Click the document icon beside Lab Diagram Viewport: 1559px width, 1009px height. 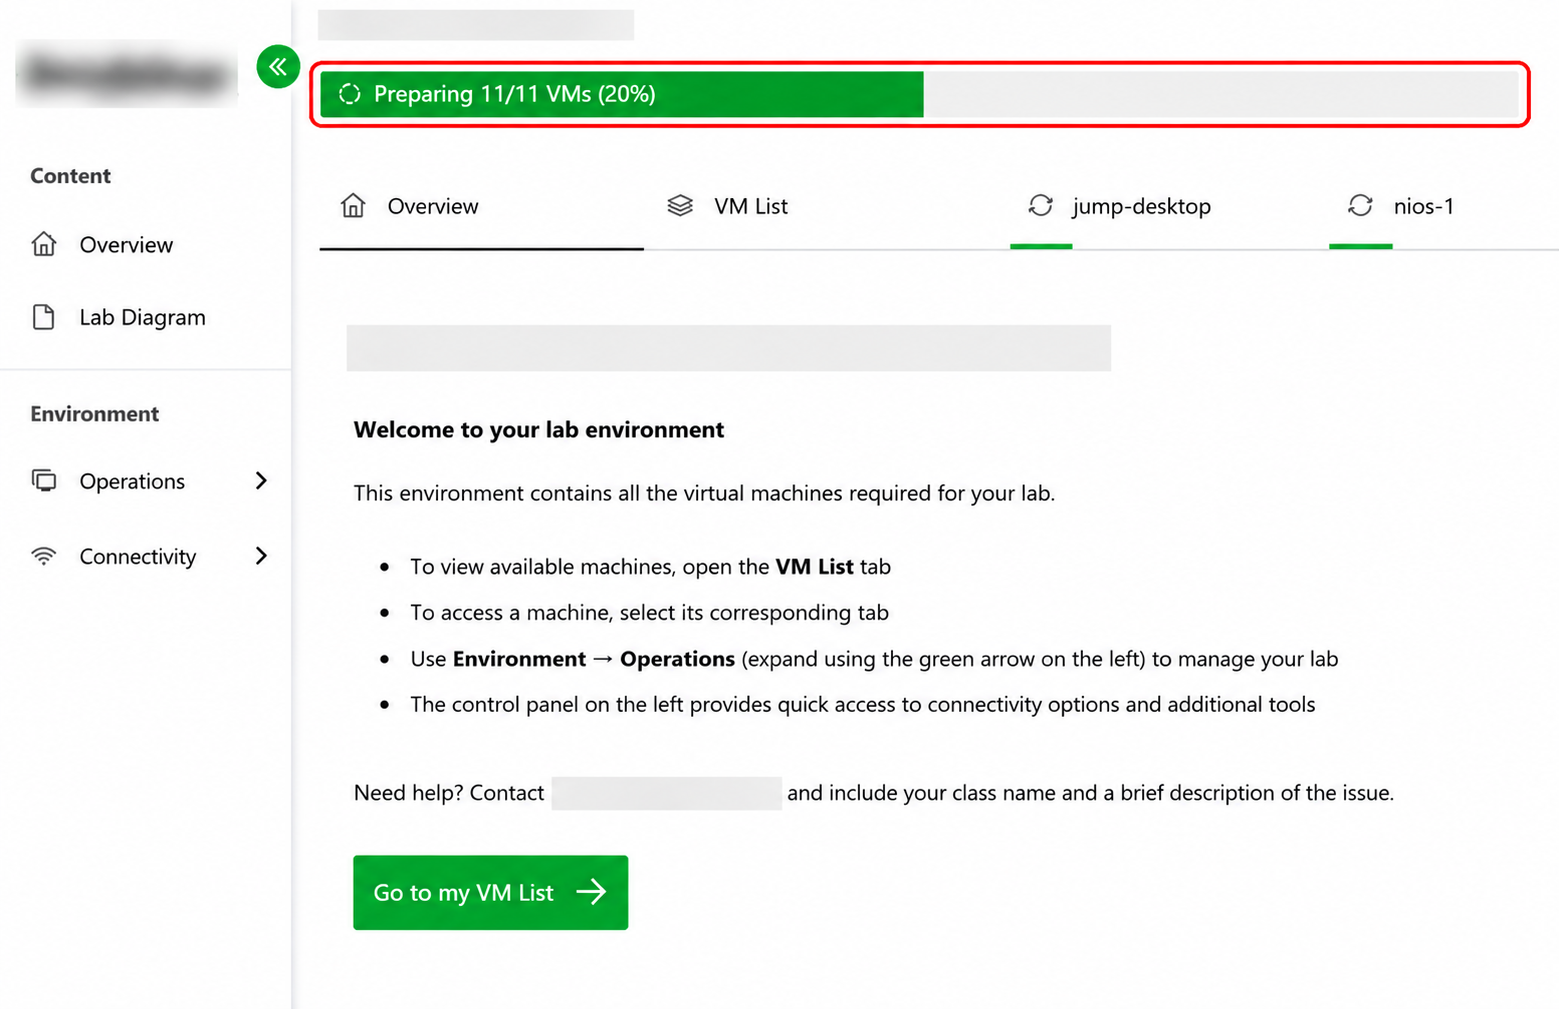[x=43, y=317]
